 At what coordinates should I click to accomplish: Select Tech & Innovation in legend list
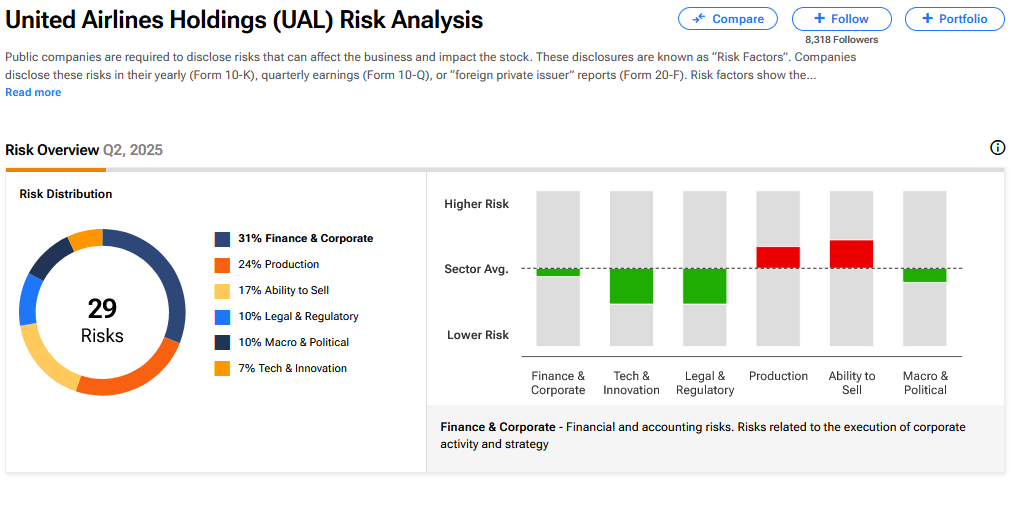pyautogui.click(x=291, y=369)
